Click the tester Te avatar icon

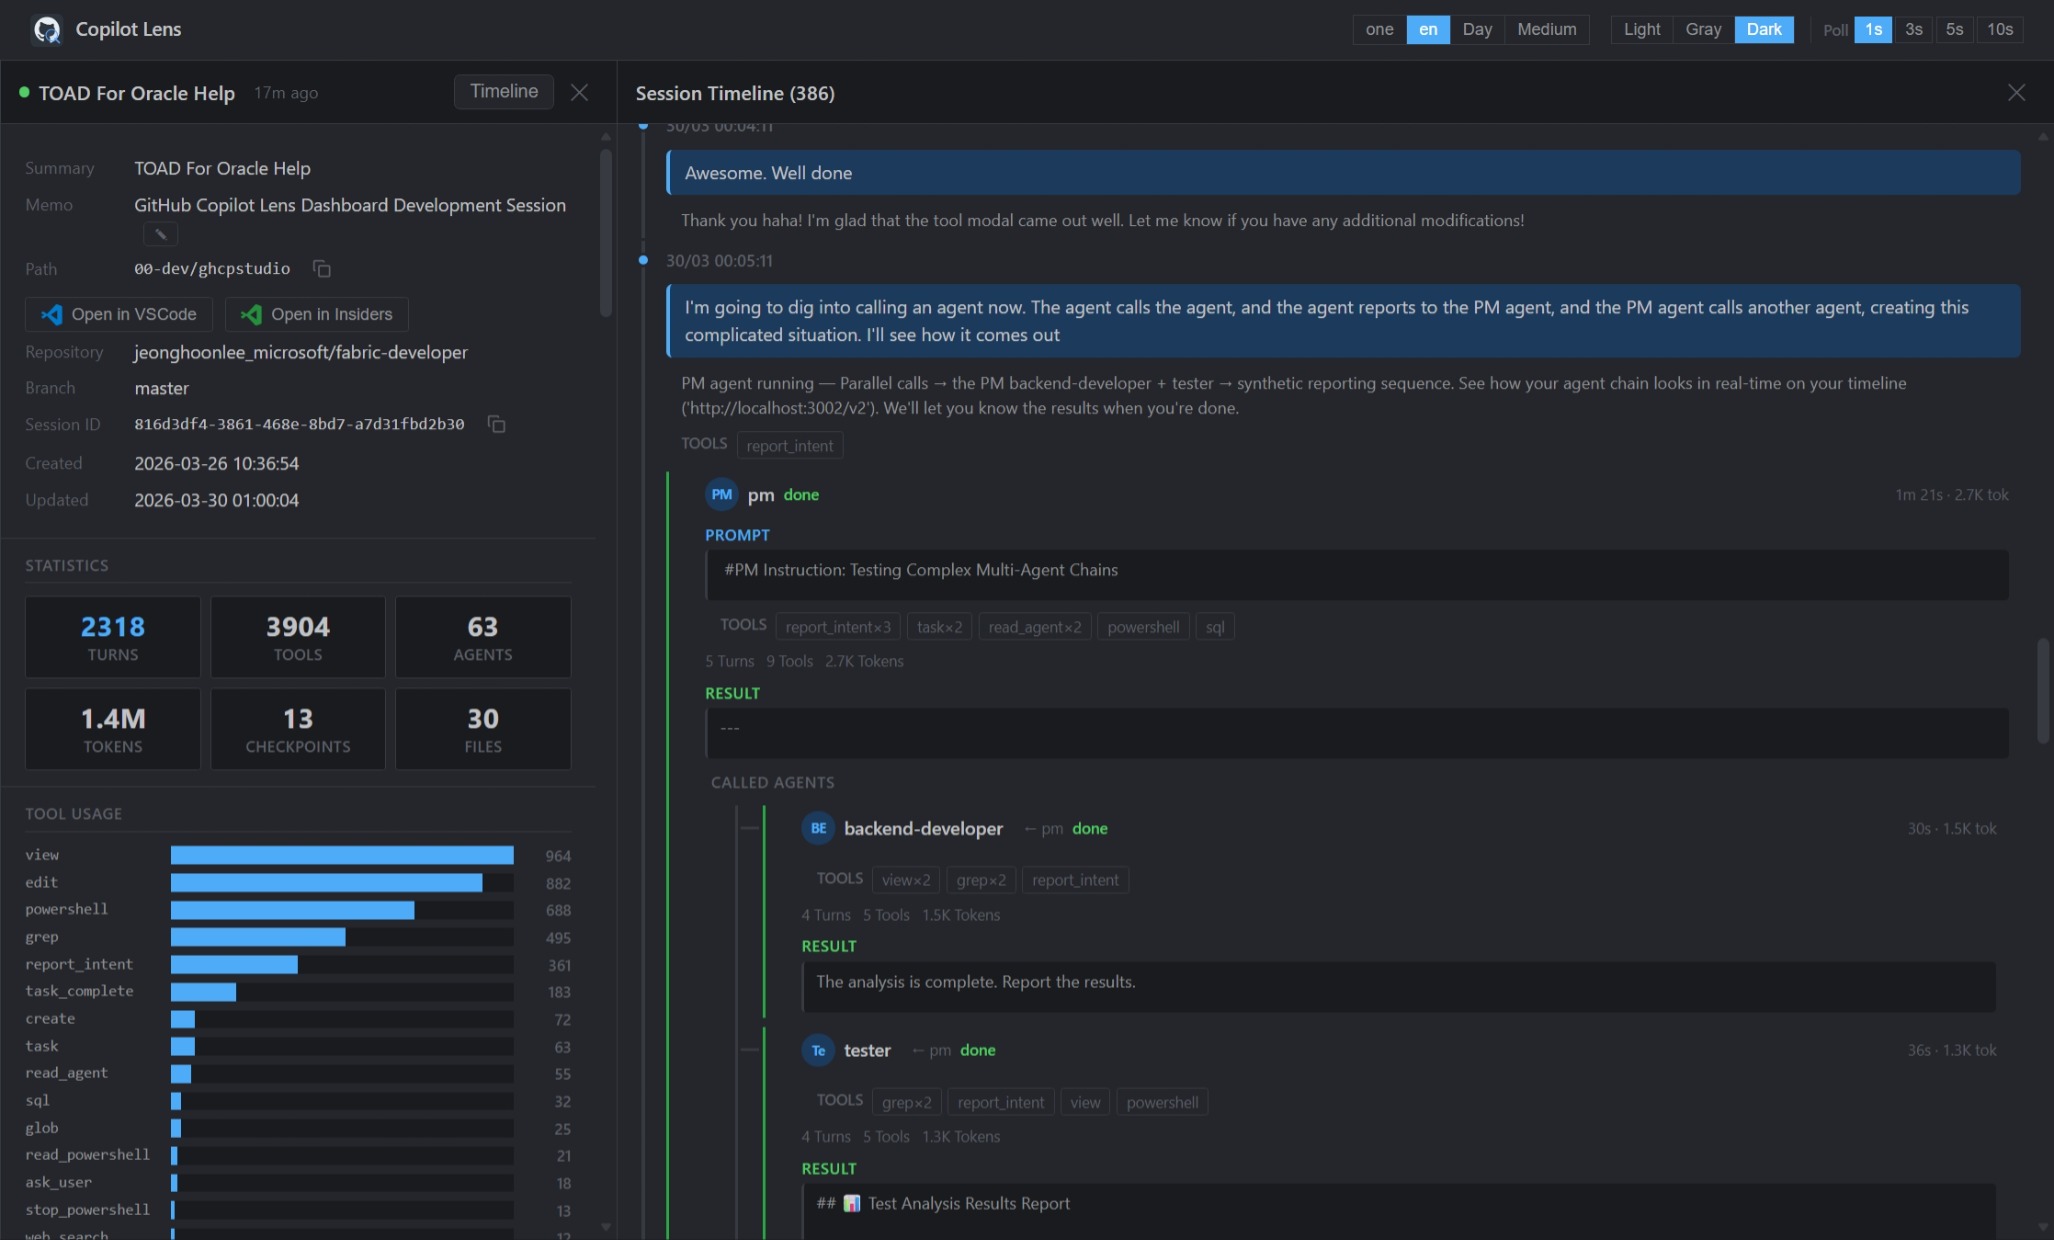(x=818, y=1050)
